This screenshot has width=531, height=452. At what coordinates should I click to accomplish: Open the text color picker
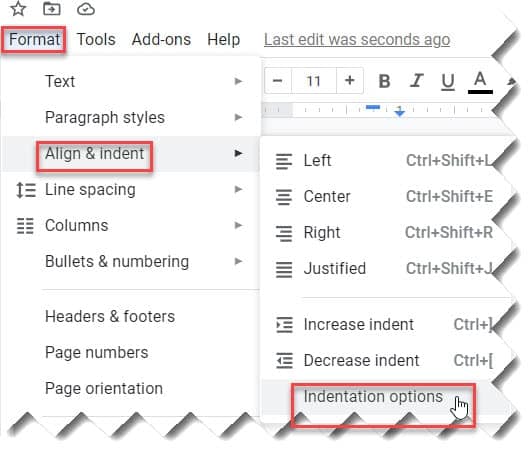pos(480,82)
